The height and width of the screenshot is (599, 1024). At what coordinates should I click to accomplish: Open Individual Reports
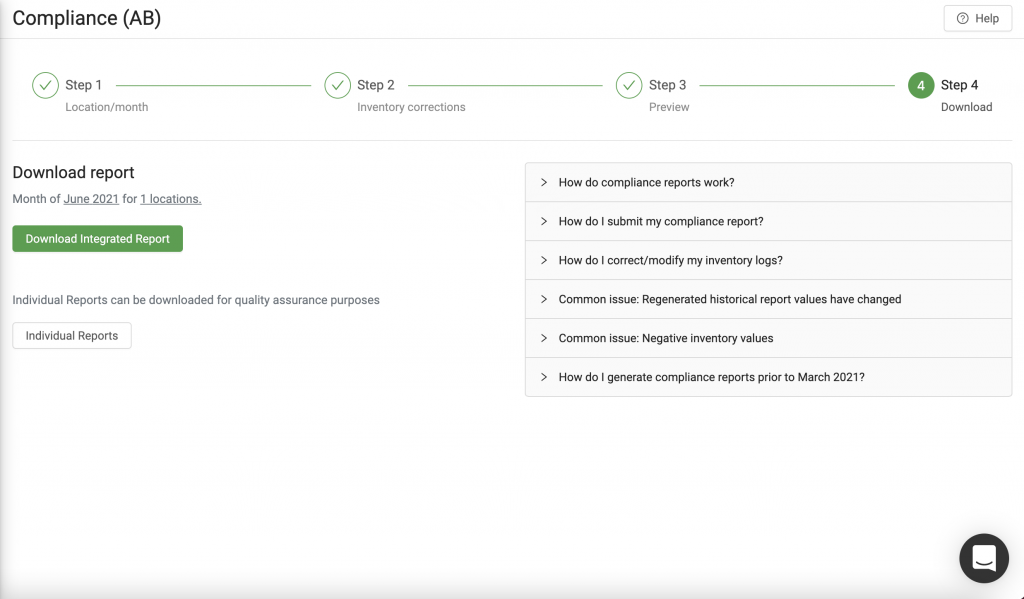[x=72, y=335]
